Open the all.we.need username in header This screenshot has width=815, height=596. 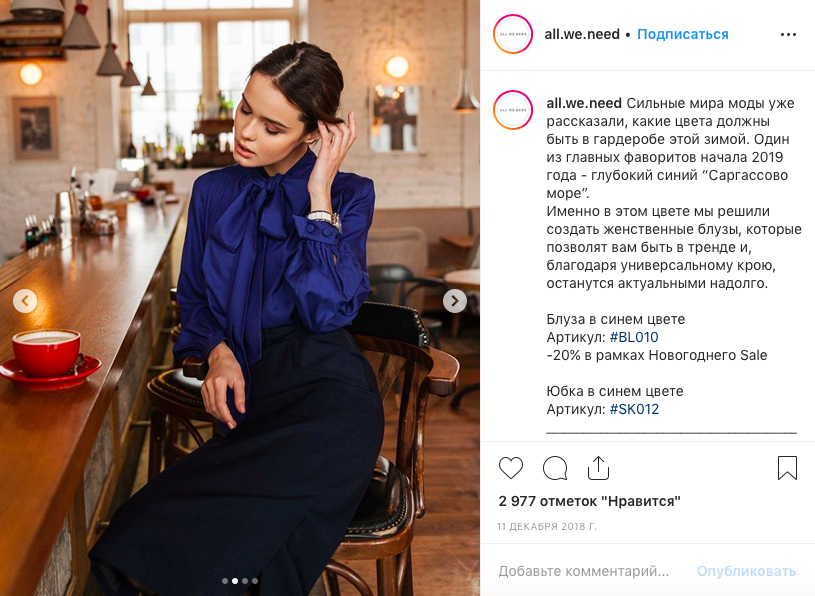pos(582,34)
